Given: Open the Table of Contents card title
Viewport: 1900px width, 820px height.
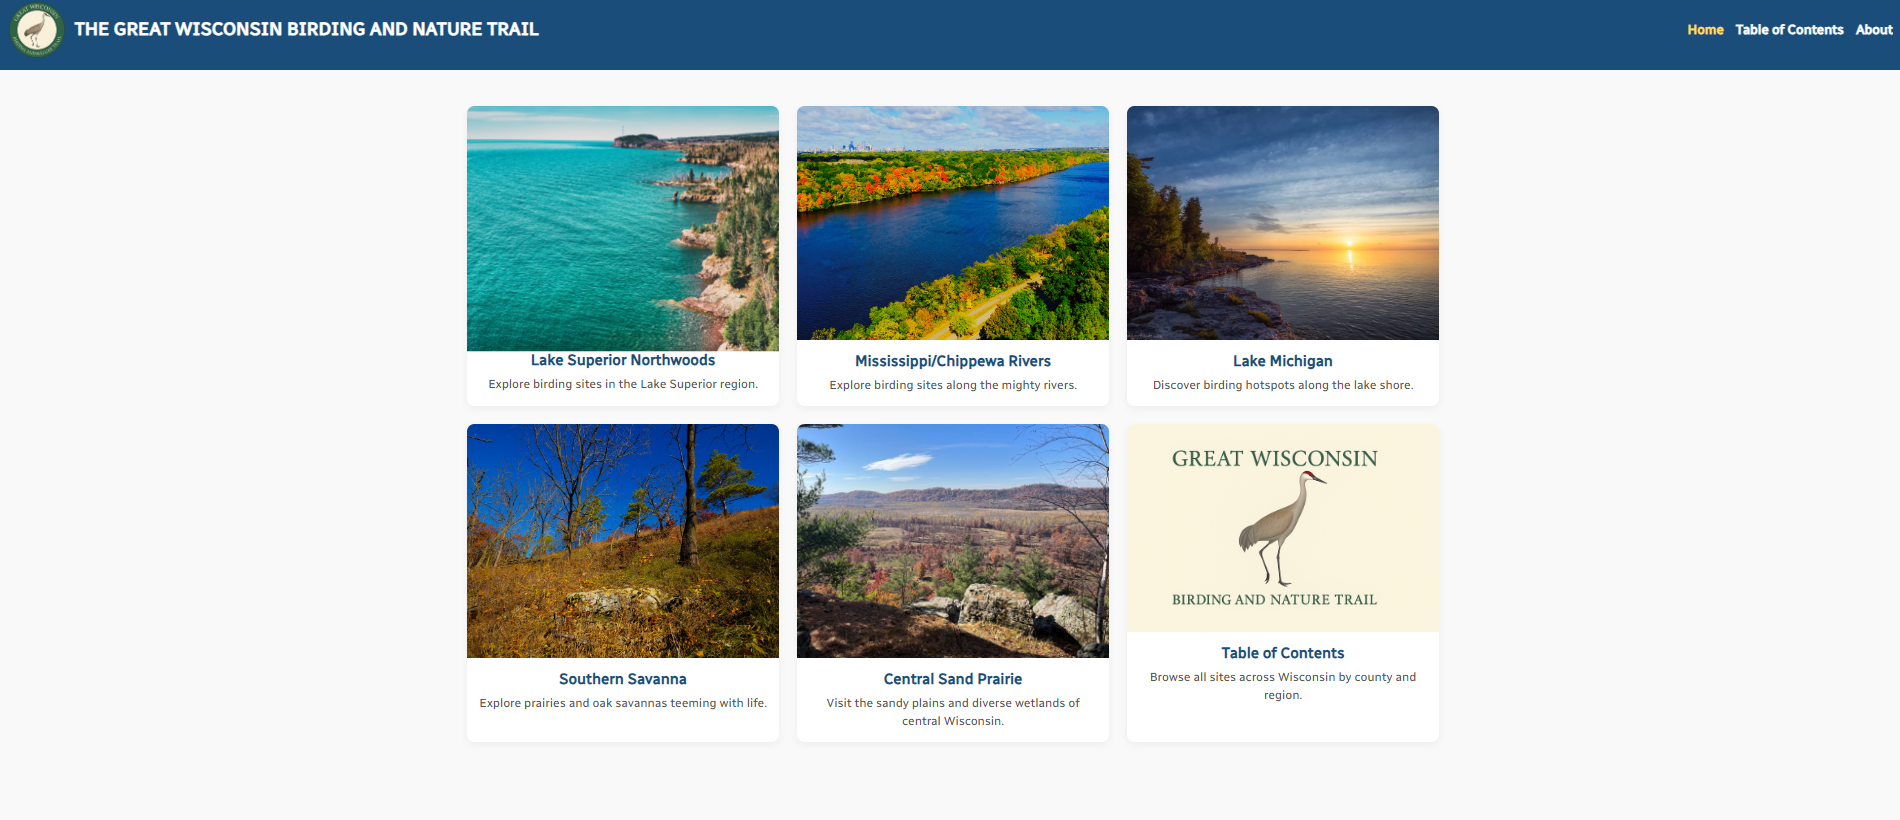Looking at the screenshot, I should pyautogui.click(x=1283, y=653).
